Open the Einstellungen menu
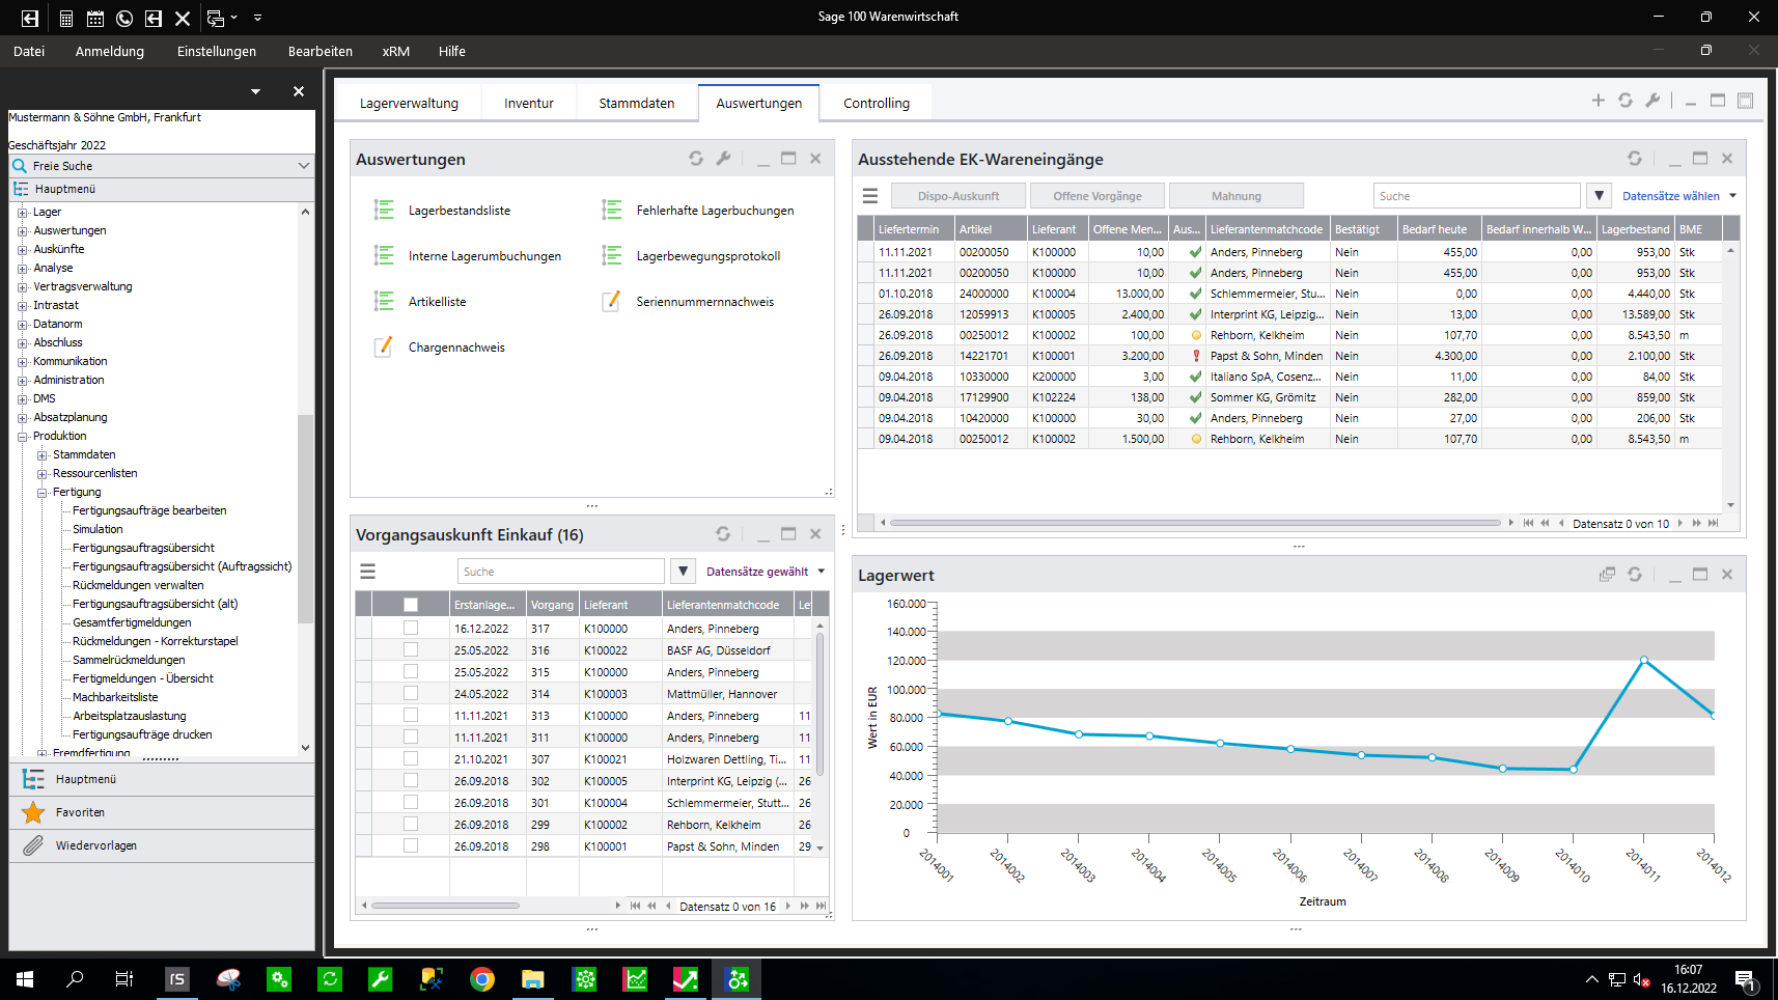Viewport: 1778px width, 1000px height. [216, 51]
